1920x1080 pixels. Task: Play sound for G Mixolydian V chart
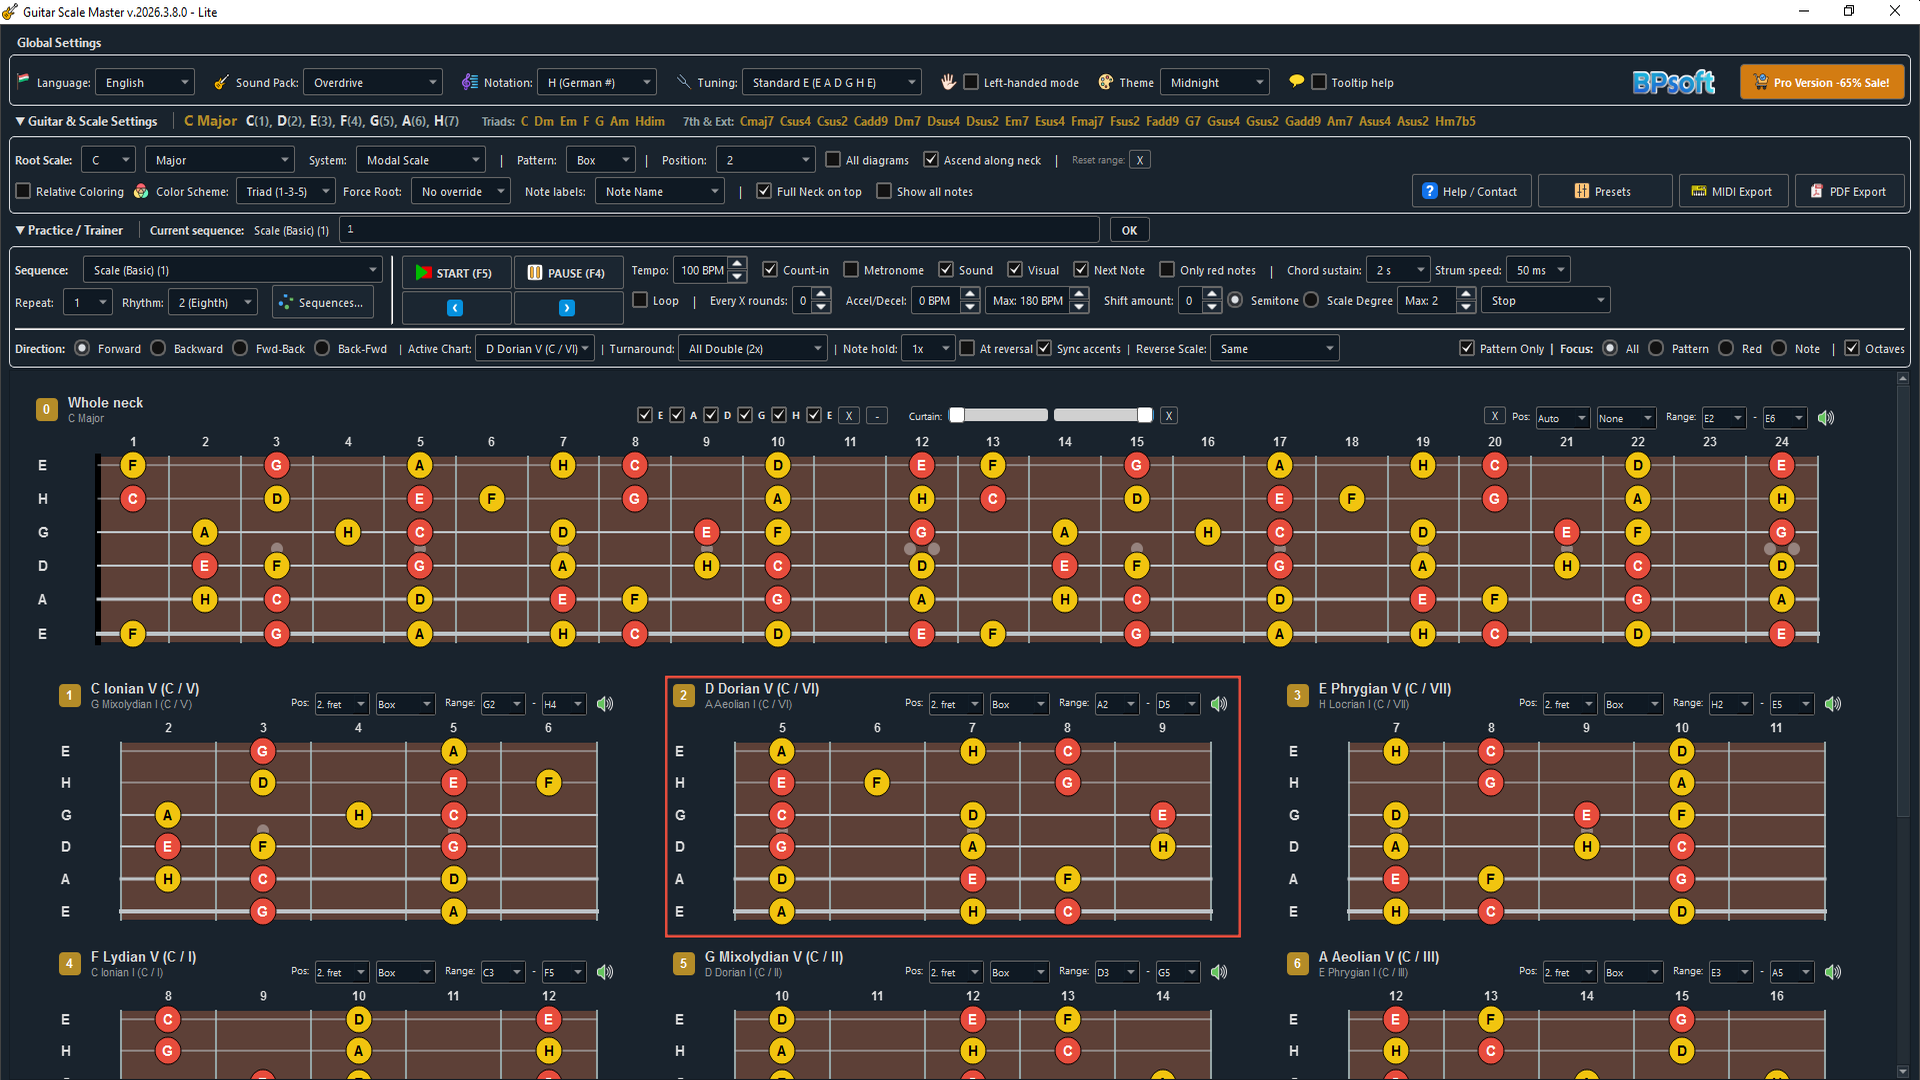pyautogui.click(x=1219, y=972)
